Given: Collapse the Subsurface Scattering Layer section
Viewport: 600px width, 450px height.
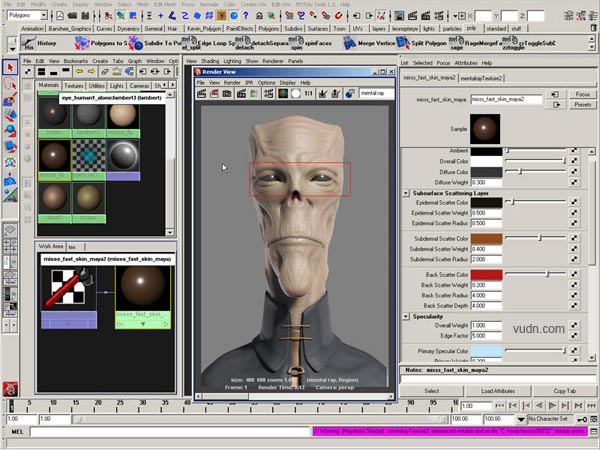Looking at the screenshot, I should point(406,193).
